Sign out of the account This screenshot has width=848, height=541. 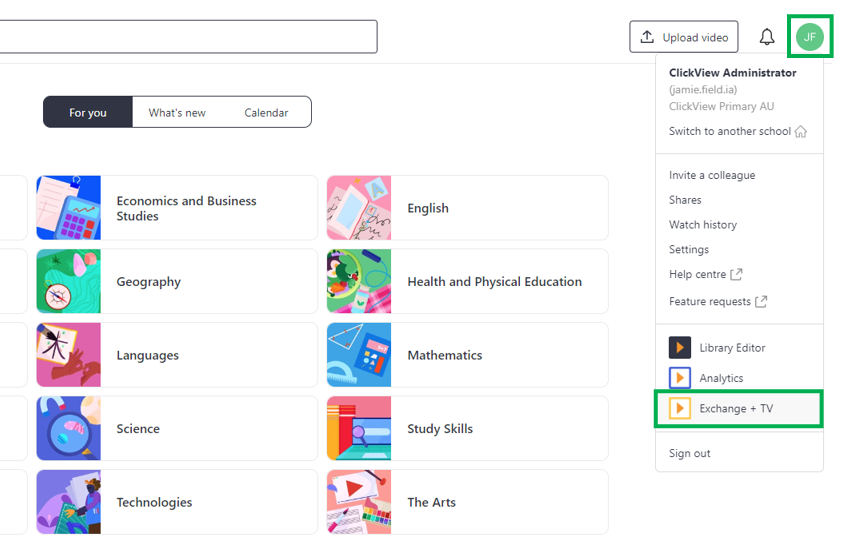click(690, 453)
